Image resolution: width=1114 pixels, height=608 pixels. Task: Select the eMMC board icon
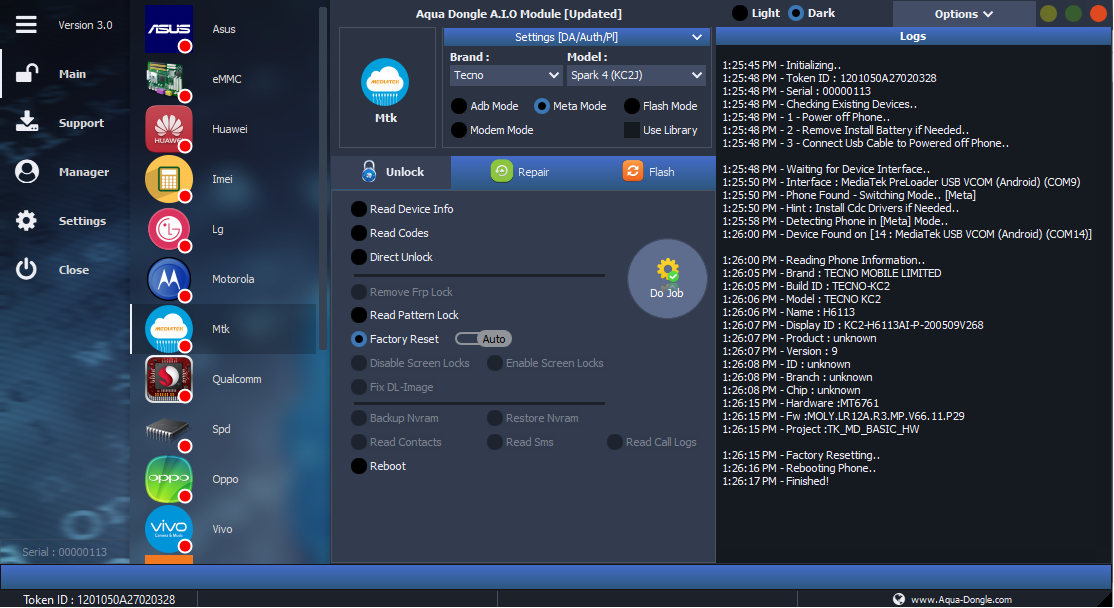point(169,79)
